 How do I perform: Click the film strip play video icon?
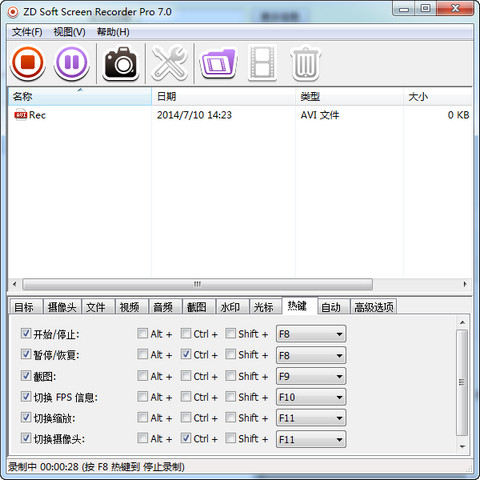tap(263, 63)
